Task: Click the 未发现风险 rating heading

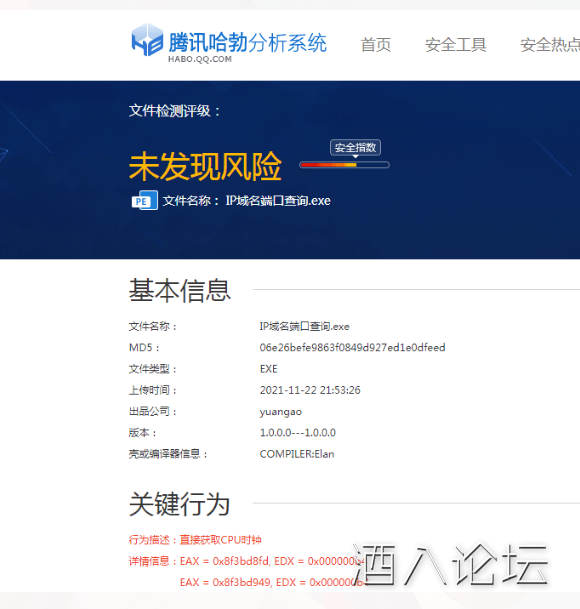Action: tap(205, 166)
